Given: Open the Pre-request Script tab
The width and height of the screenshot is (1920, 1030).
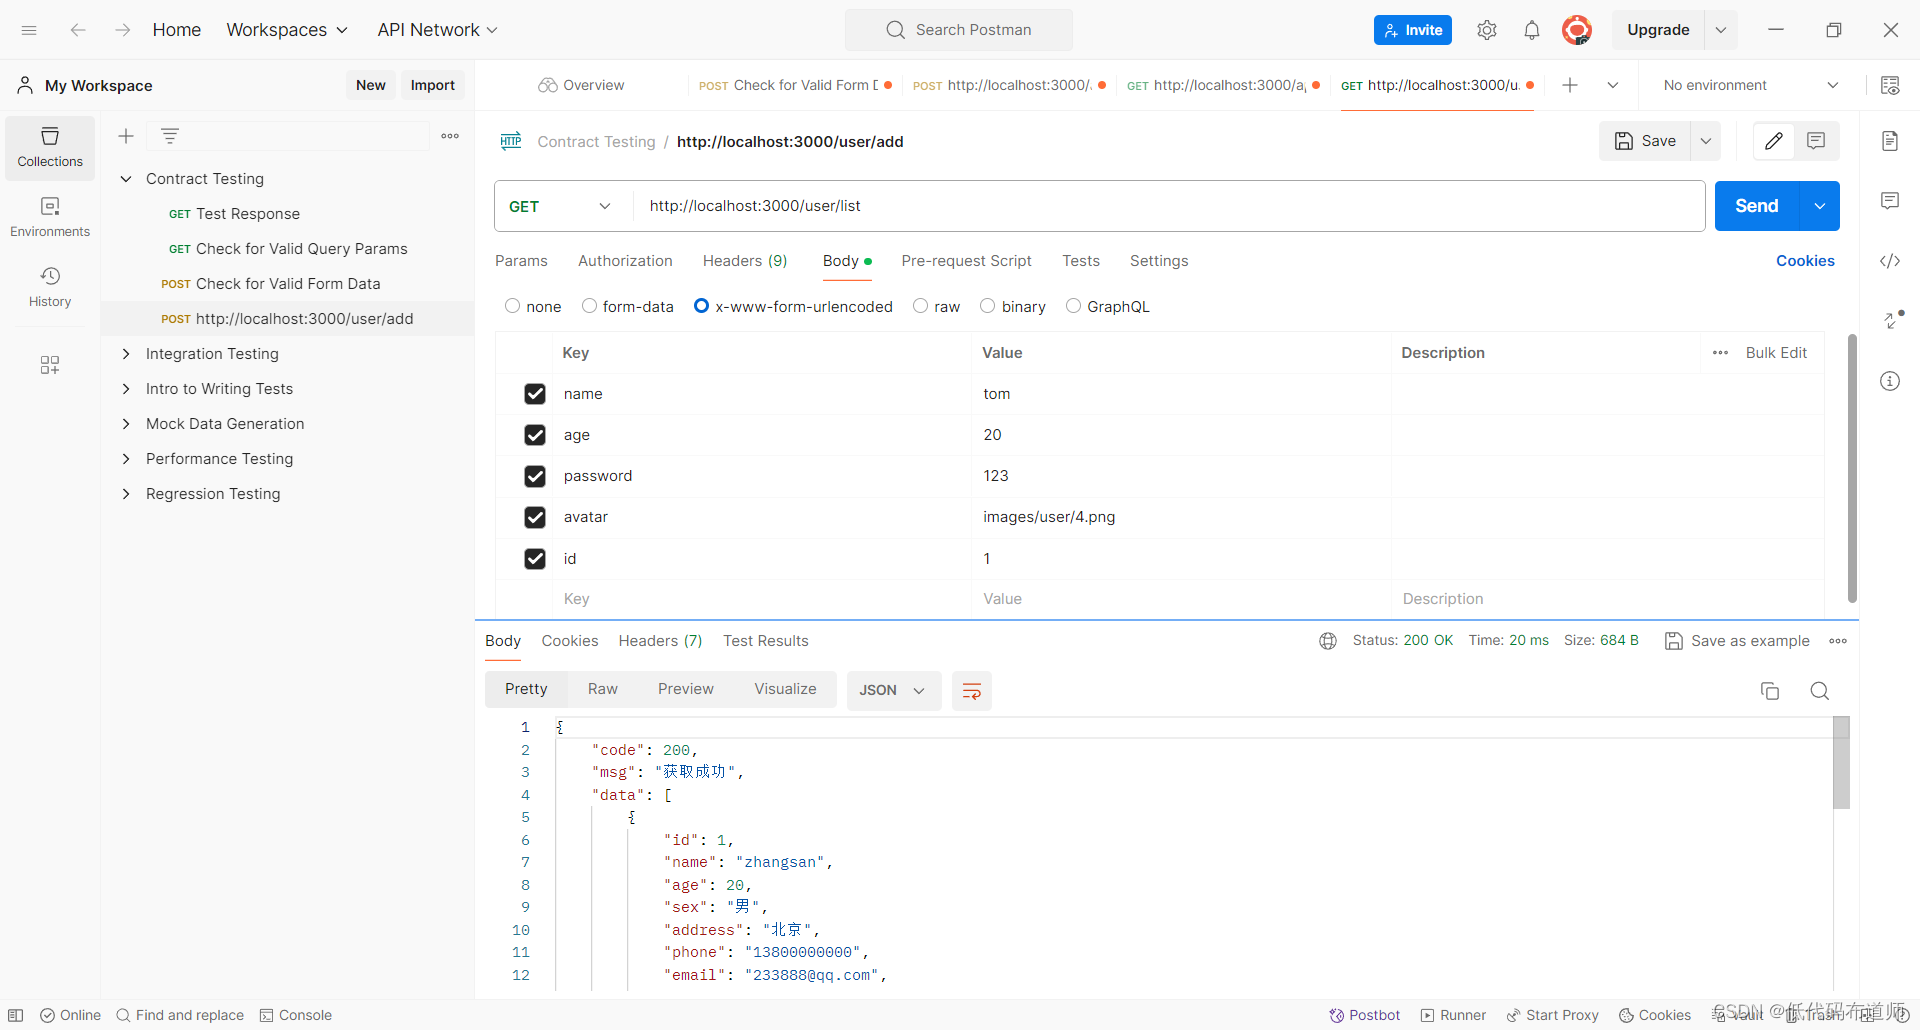Looking at the screenshot, I should point(966,261).
